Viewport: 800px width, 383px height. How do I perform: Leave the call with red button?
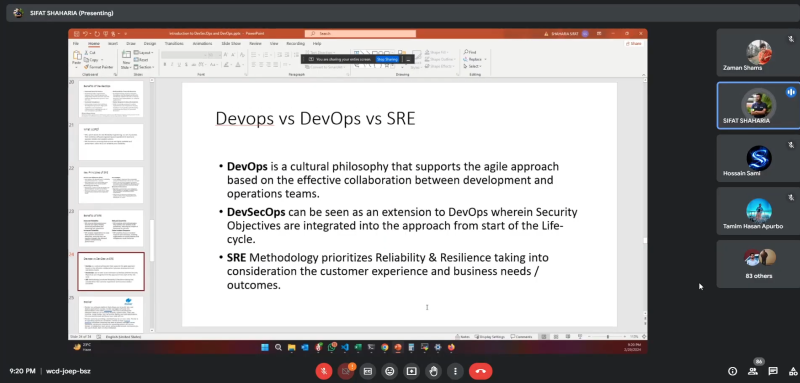(x=480, y=371)
